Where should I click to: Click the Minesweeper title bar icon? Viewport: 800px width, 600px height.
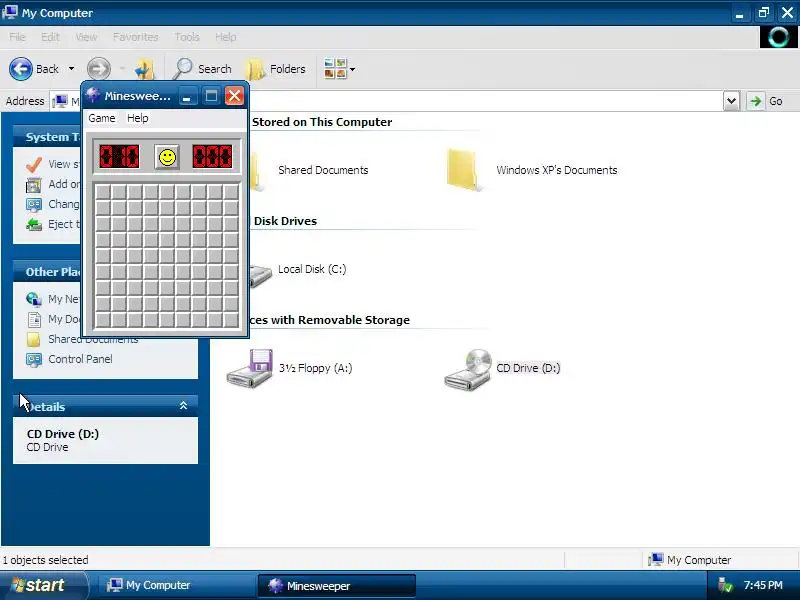93,95
